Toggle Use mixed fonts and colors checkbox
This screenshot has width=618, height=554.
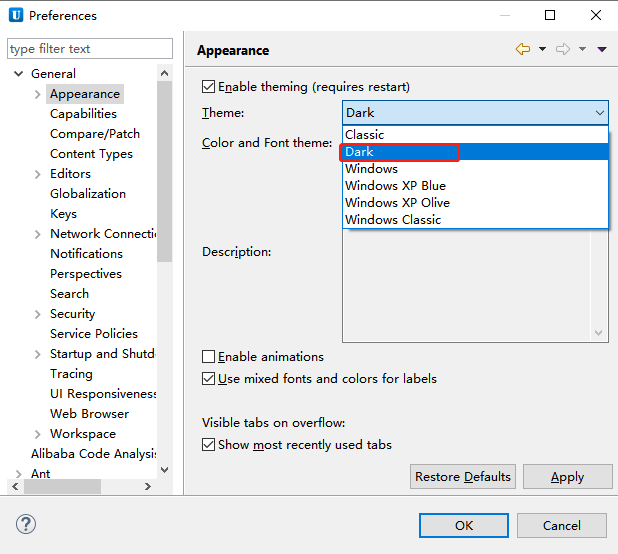click(x=208, y=379)
